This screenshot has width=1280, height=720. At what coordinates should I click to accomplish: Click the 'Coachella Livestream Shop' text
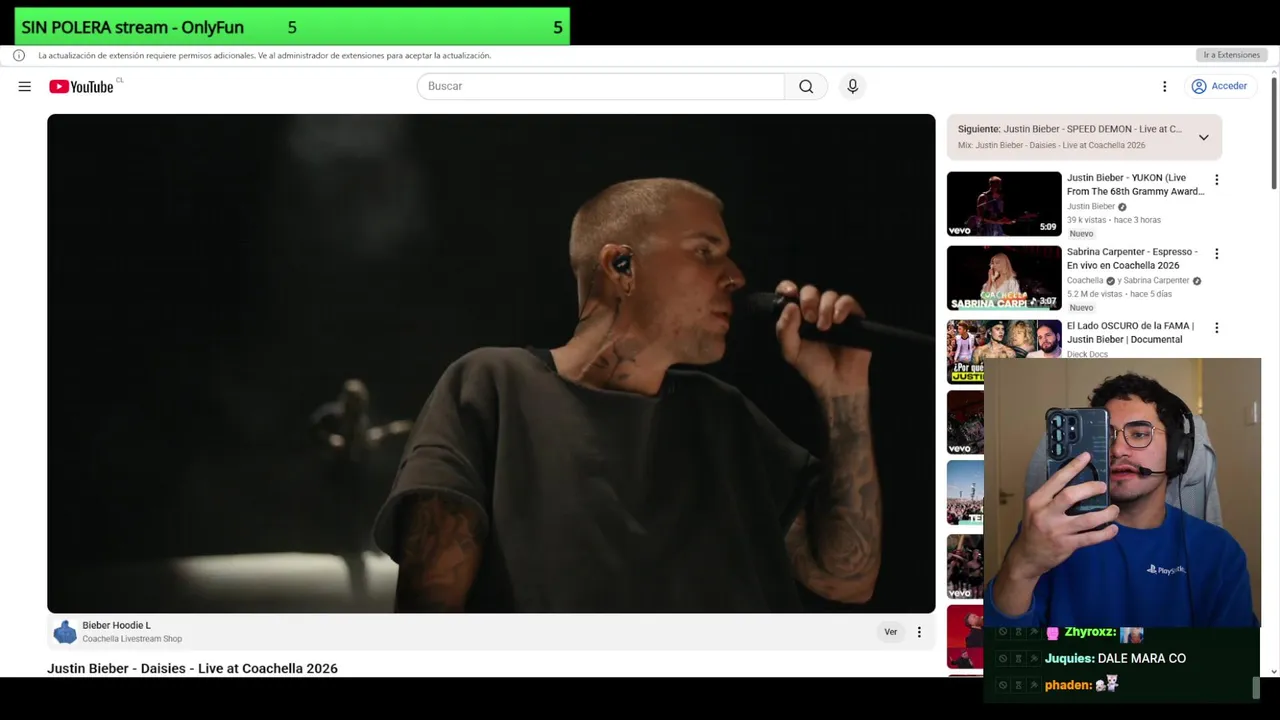click(x=132, y=639)
